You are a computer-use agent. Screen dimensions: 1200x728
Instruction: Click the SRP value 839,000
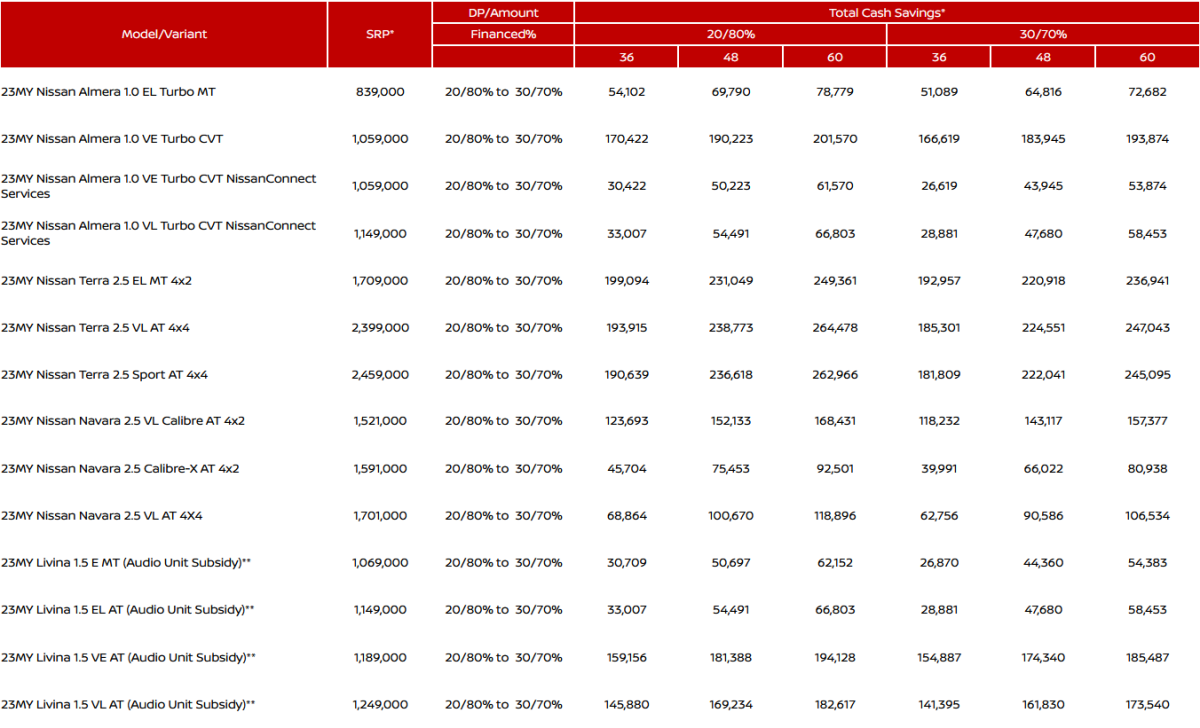click(380, 91)
